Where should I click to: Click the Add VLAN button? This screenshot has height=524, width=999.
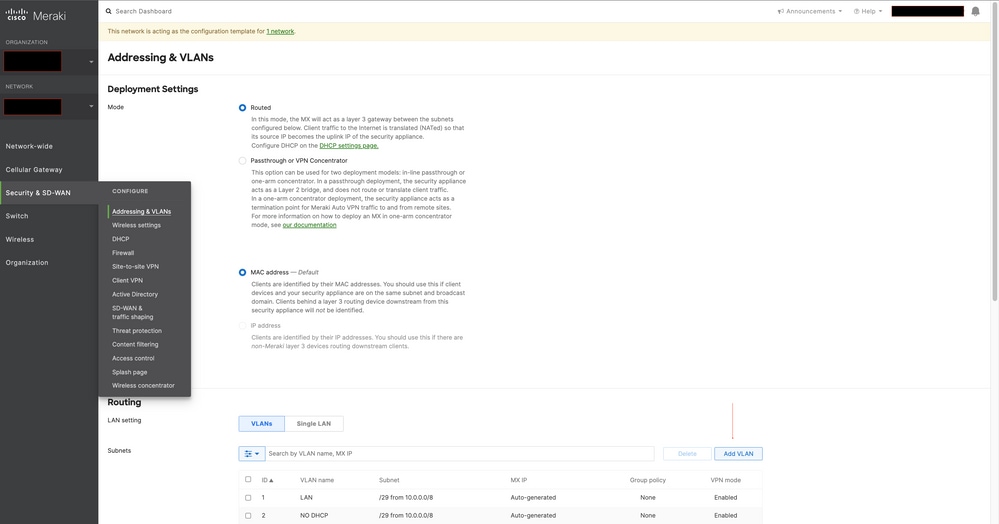point(738,454)
